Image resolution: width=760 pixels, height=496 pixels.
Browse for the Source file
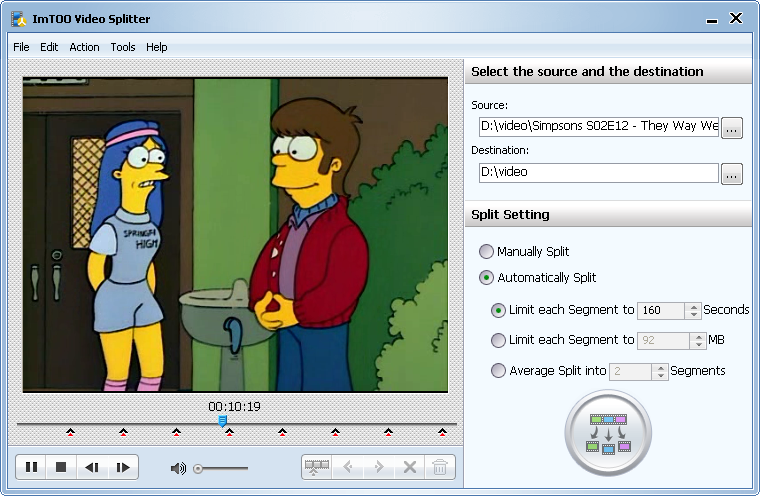732,128
